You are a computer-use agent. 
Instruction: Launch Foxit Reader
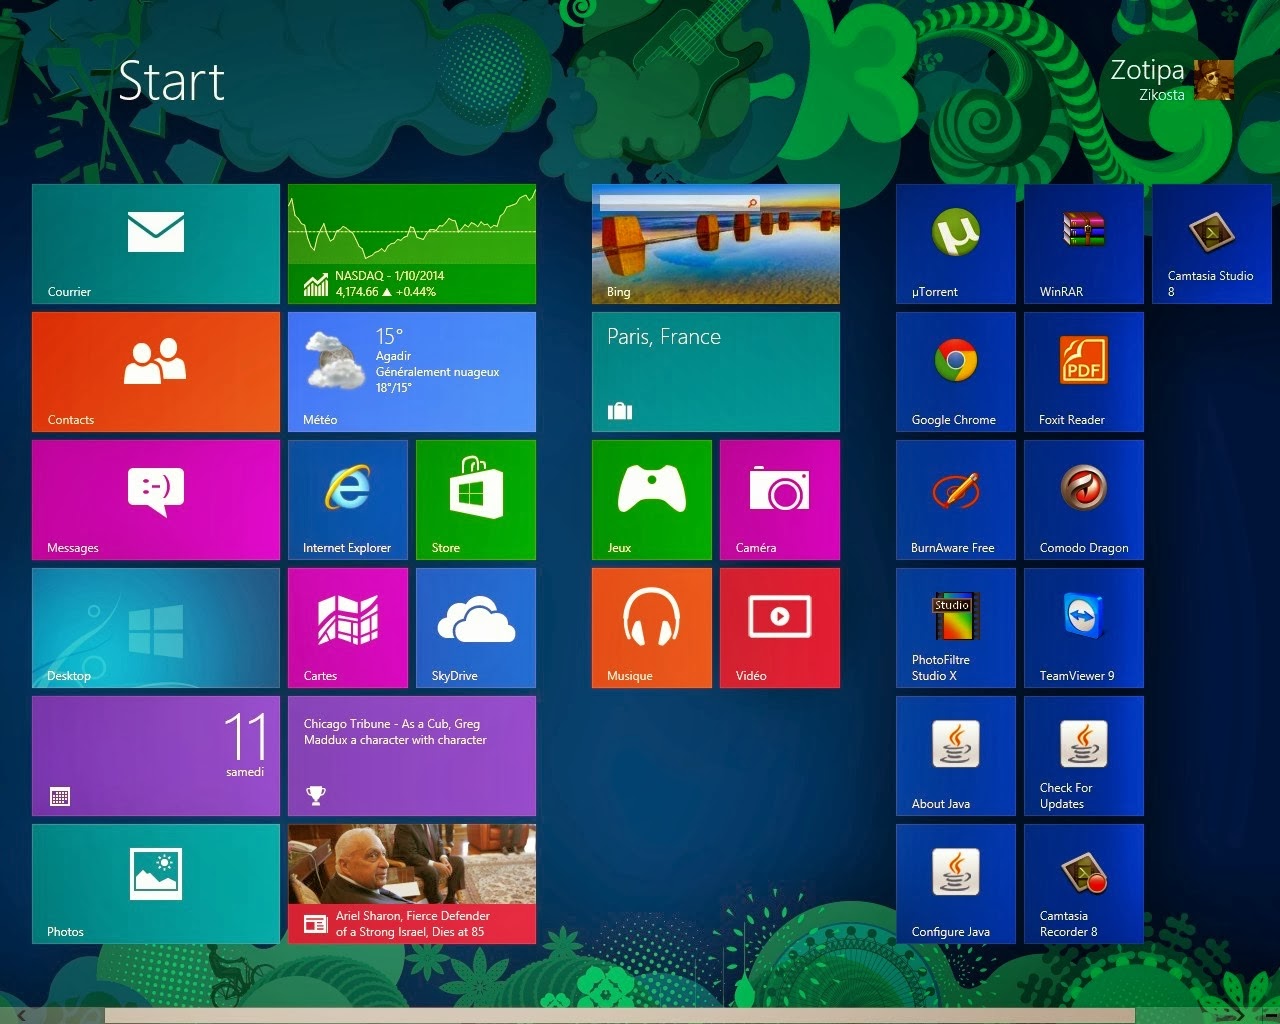(1084, 372)
